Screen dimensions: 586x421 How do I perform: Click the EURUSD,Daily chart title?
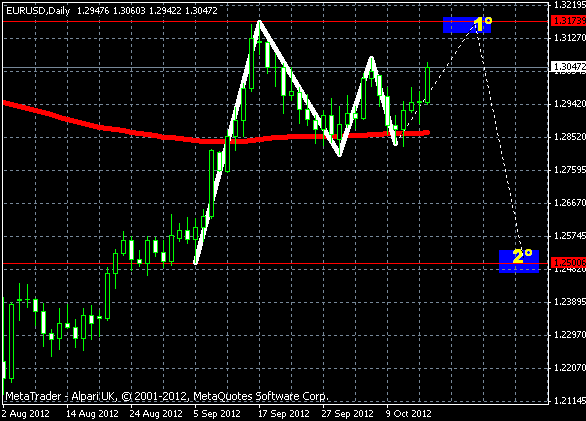tap(38, 10)
